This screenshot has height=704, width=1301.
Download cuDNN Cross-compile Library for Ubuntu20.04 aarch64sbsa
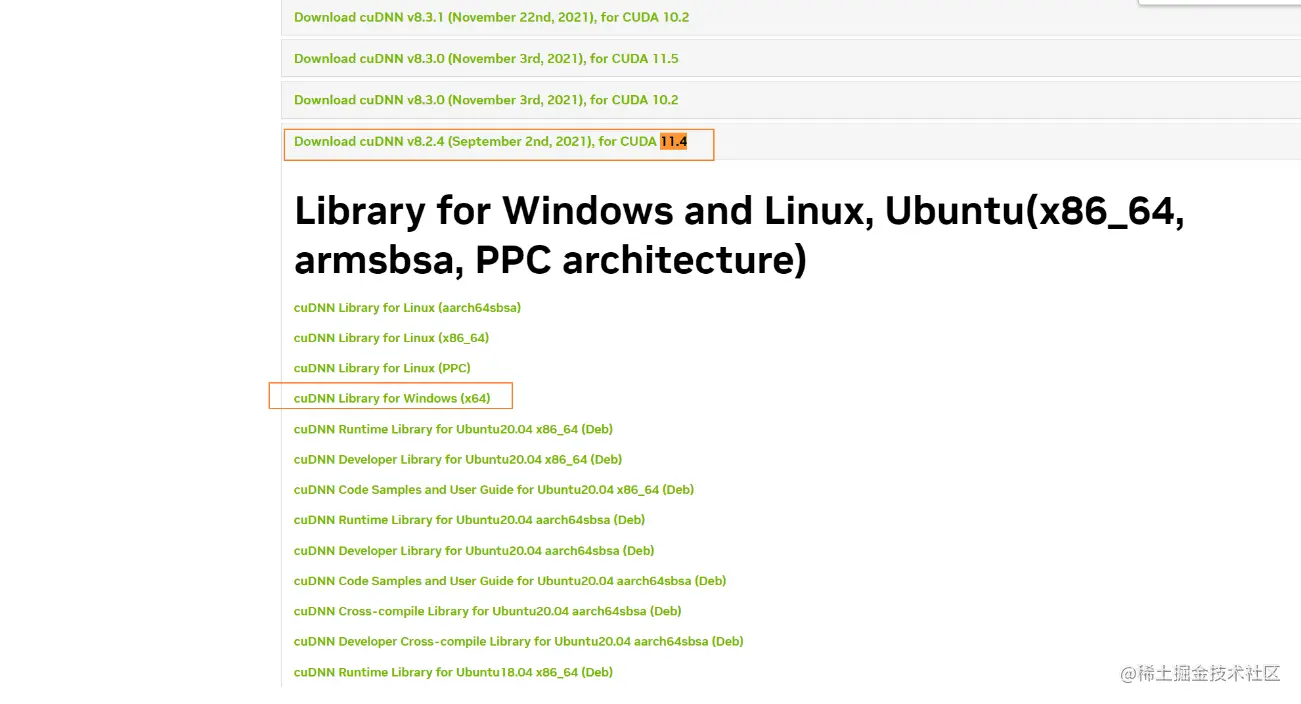(487, 611)
